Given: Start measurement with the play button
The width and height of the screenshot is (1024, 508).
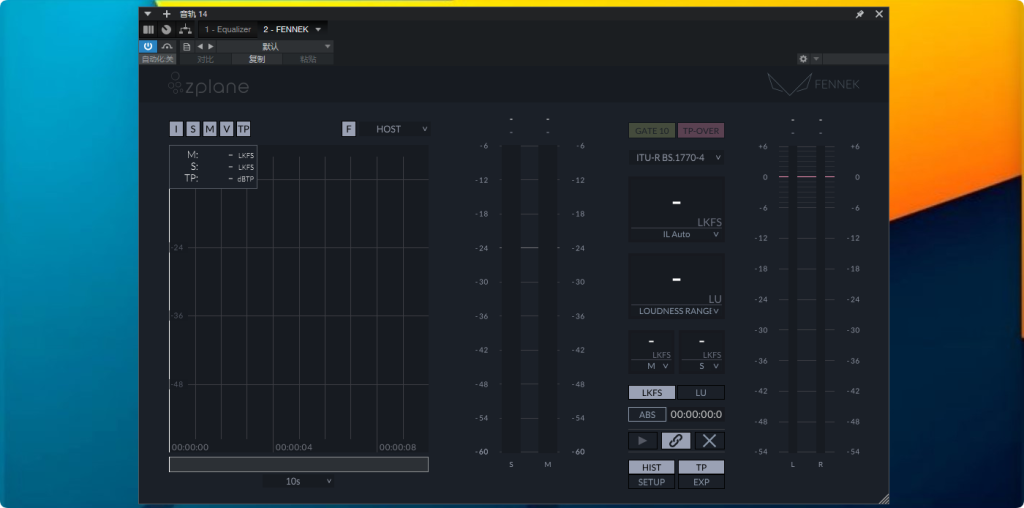Looking at the screenshot, I should coord(643,441).
